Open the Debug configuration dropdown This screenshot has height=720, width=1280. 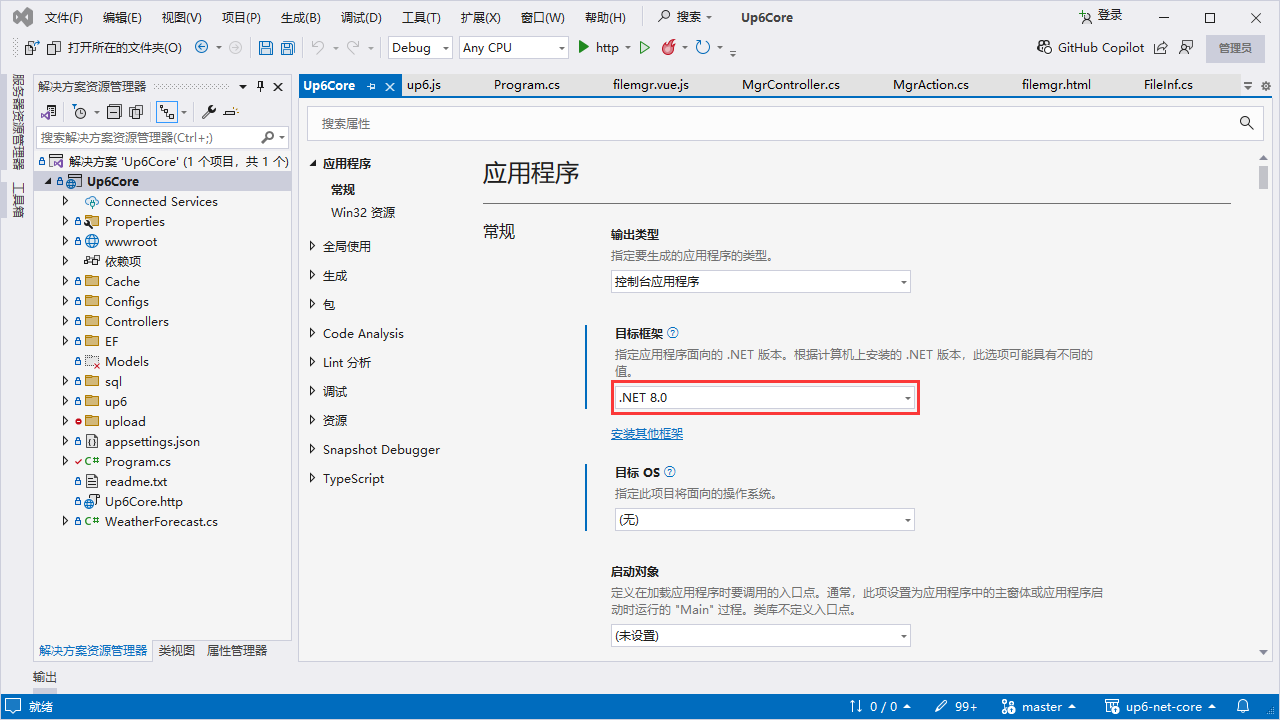[420, 47]
